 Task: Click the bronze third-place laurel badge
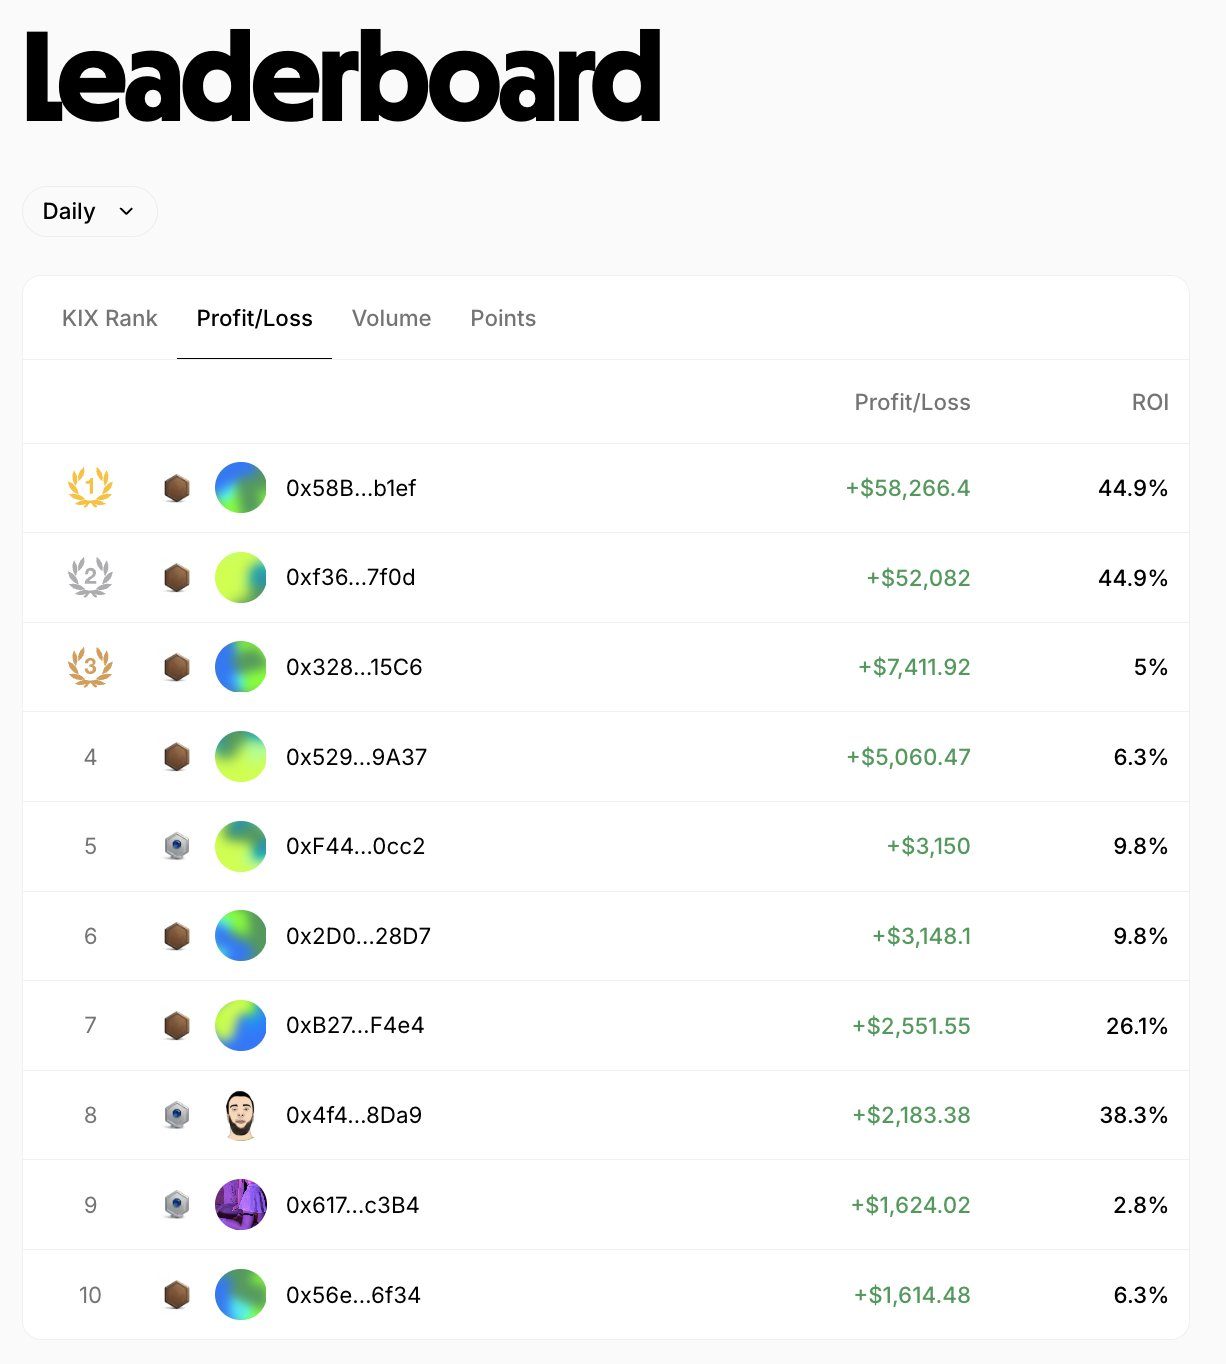click(x=90, y=667)
